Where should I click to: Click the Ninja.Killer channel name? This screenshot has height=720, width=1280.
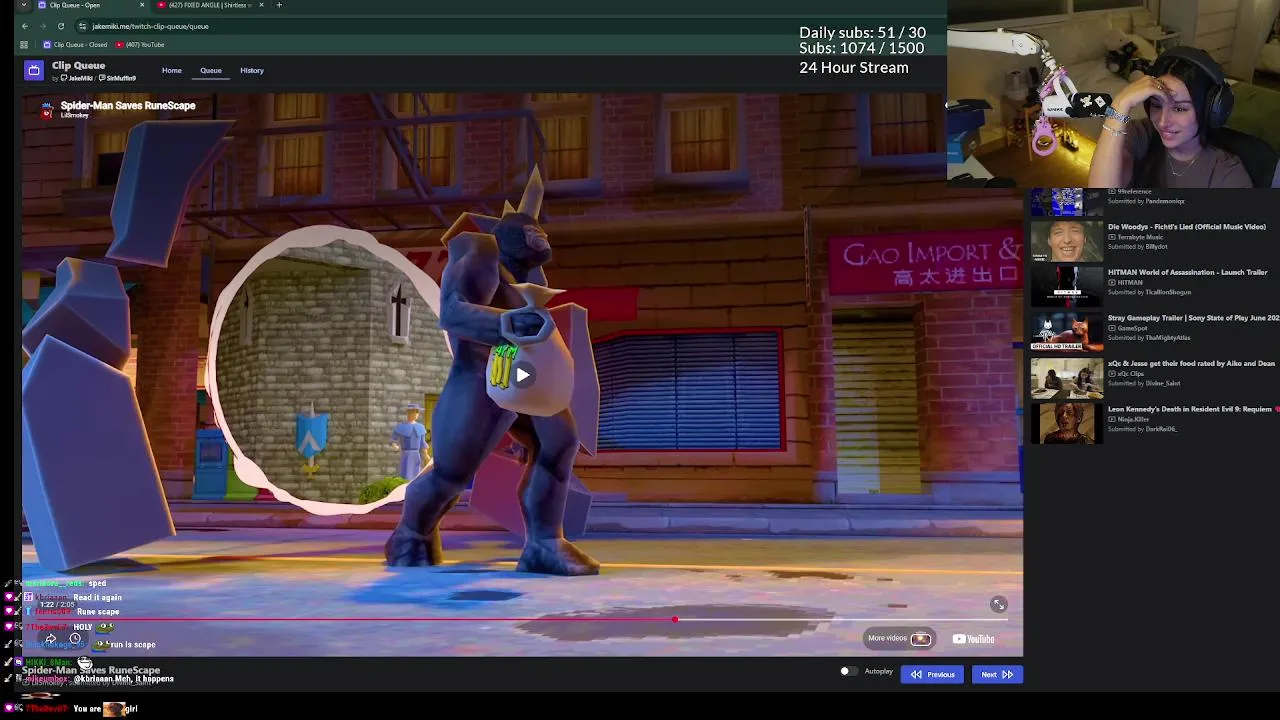pyautogui.click(x=1133, y=419)
